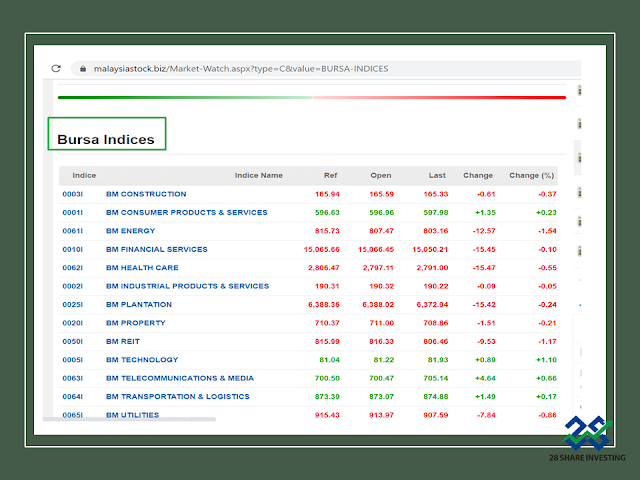Open the BM ENERGY index link

(x=131, y=231)
